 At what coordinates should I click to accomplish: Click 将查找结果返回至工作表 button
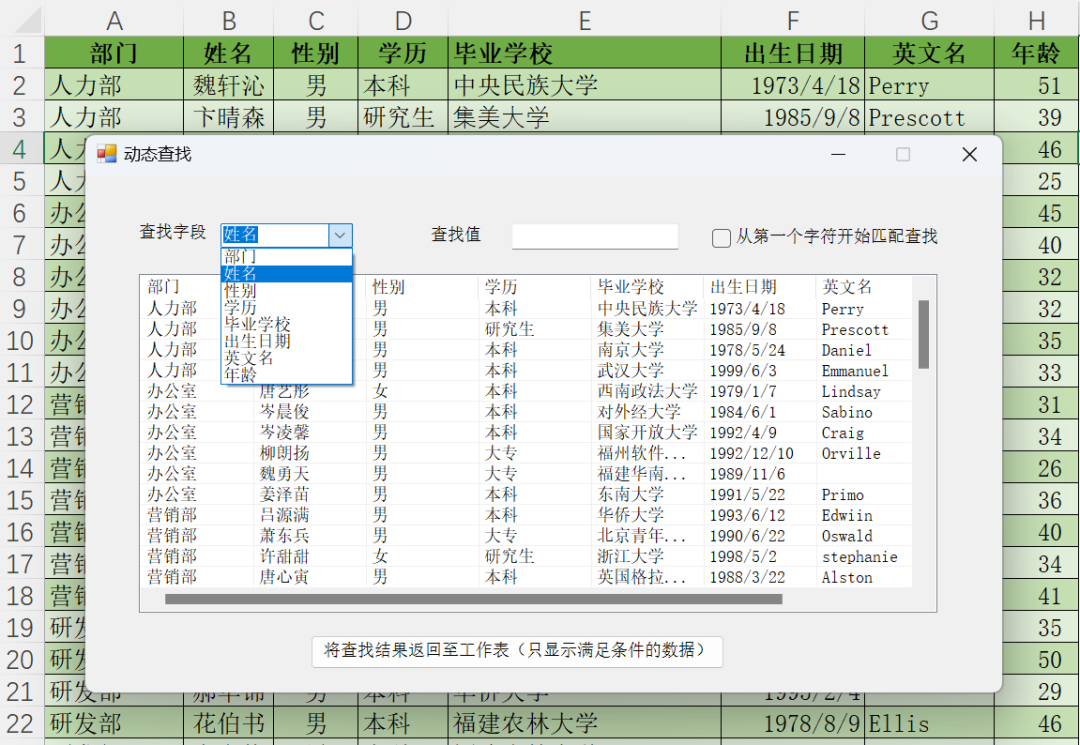(x=517, y=651)
